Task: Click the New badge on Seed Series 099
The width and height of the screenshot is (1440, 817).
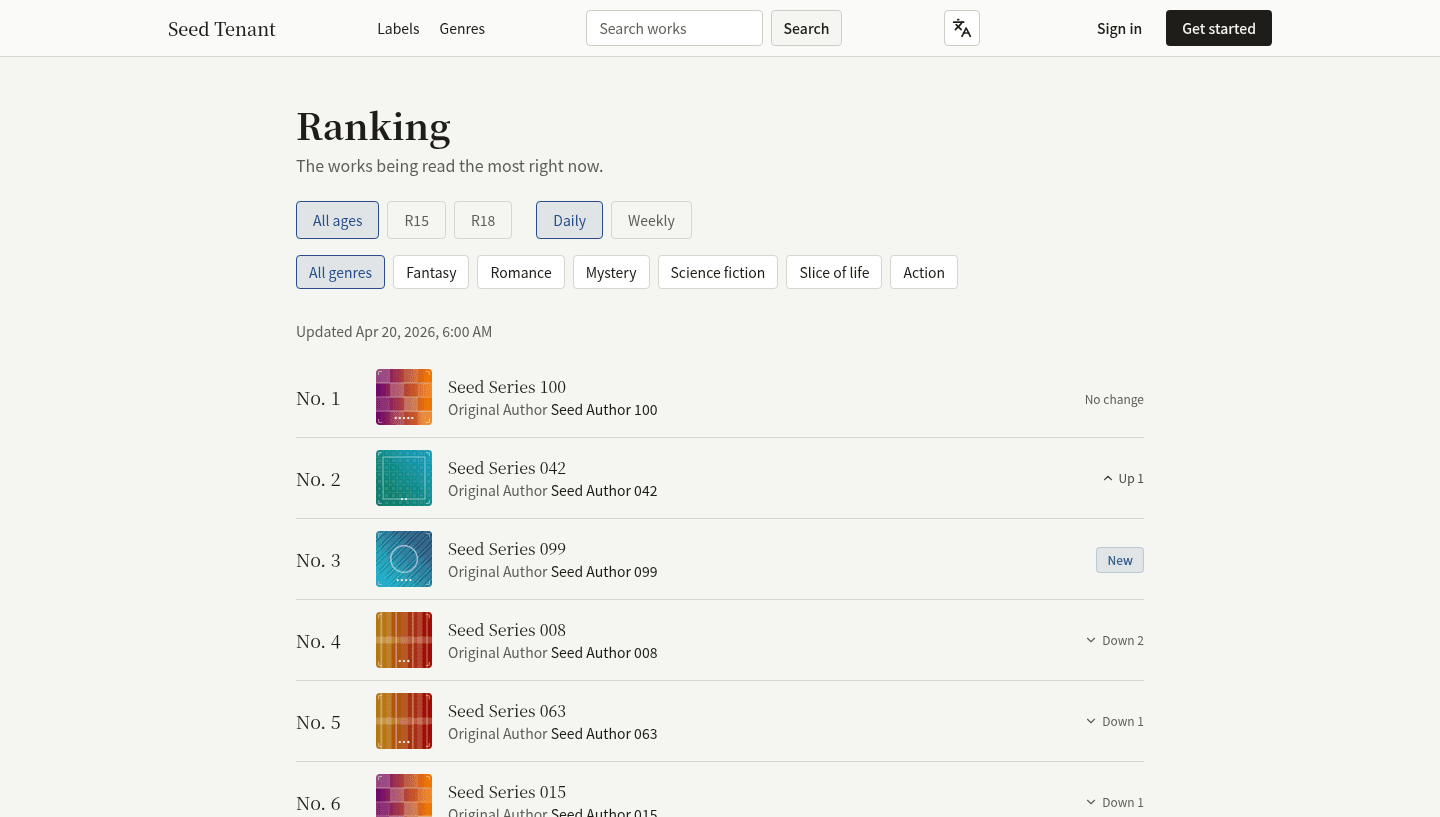Action: coord(1120,560)
